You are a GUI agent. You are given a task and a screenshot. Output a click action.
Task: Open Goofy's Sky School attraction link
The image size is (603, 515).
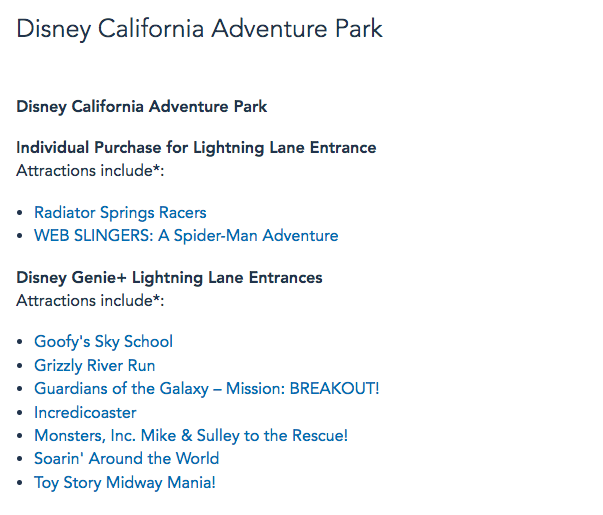pyautogui.click(x=103, y=341)
